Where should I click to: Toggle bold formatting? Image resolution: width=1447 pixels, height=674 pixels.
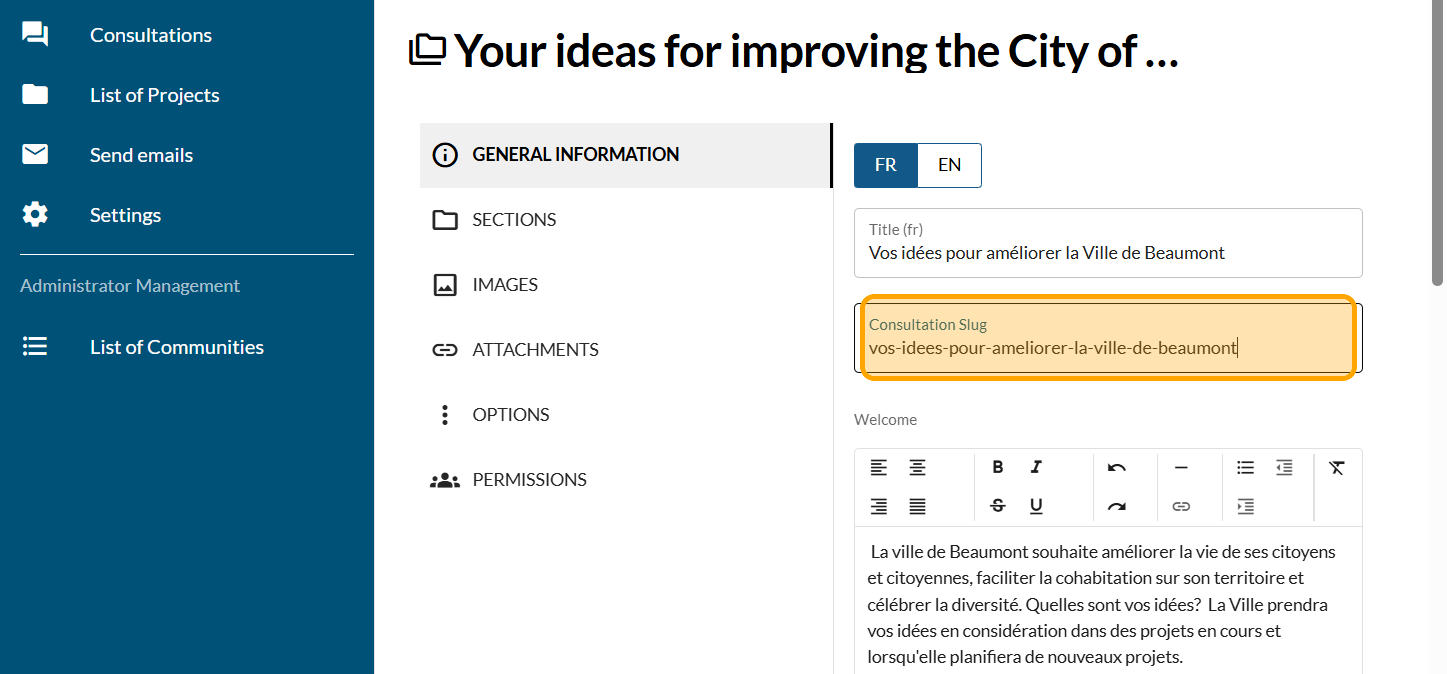pyautogui.click(x=997, y=468)
